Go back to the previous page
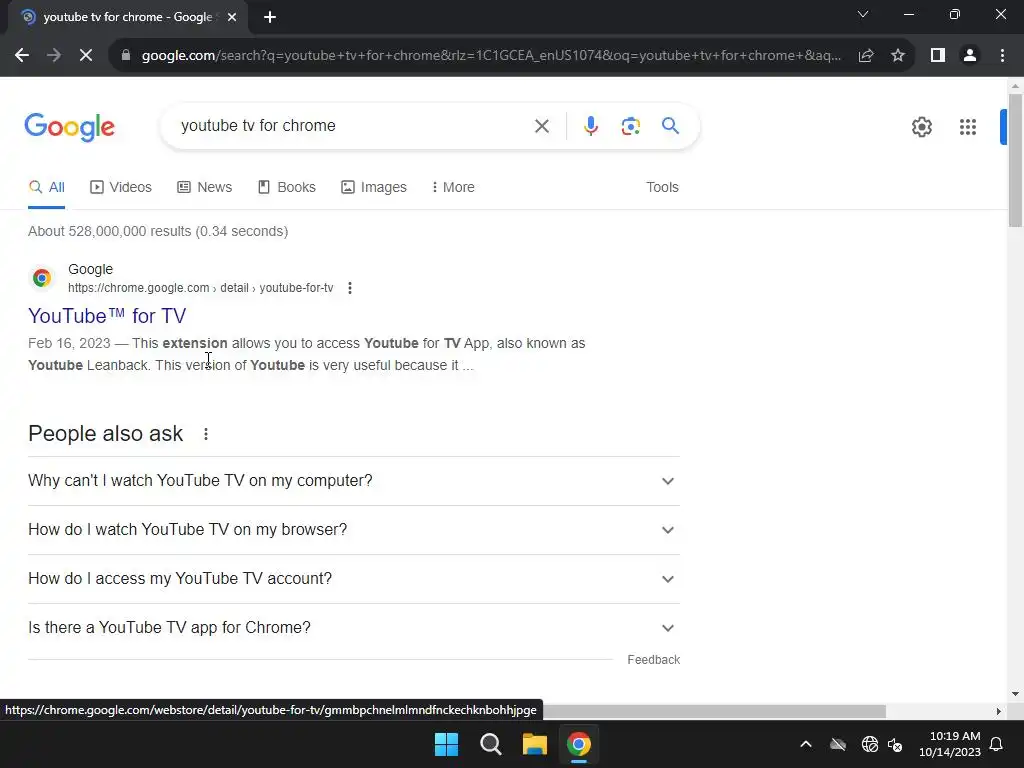Screen dimensions: 1024x768 coord(22,56)
